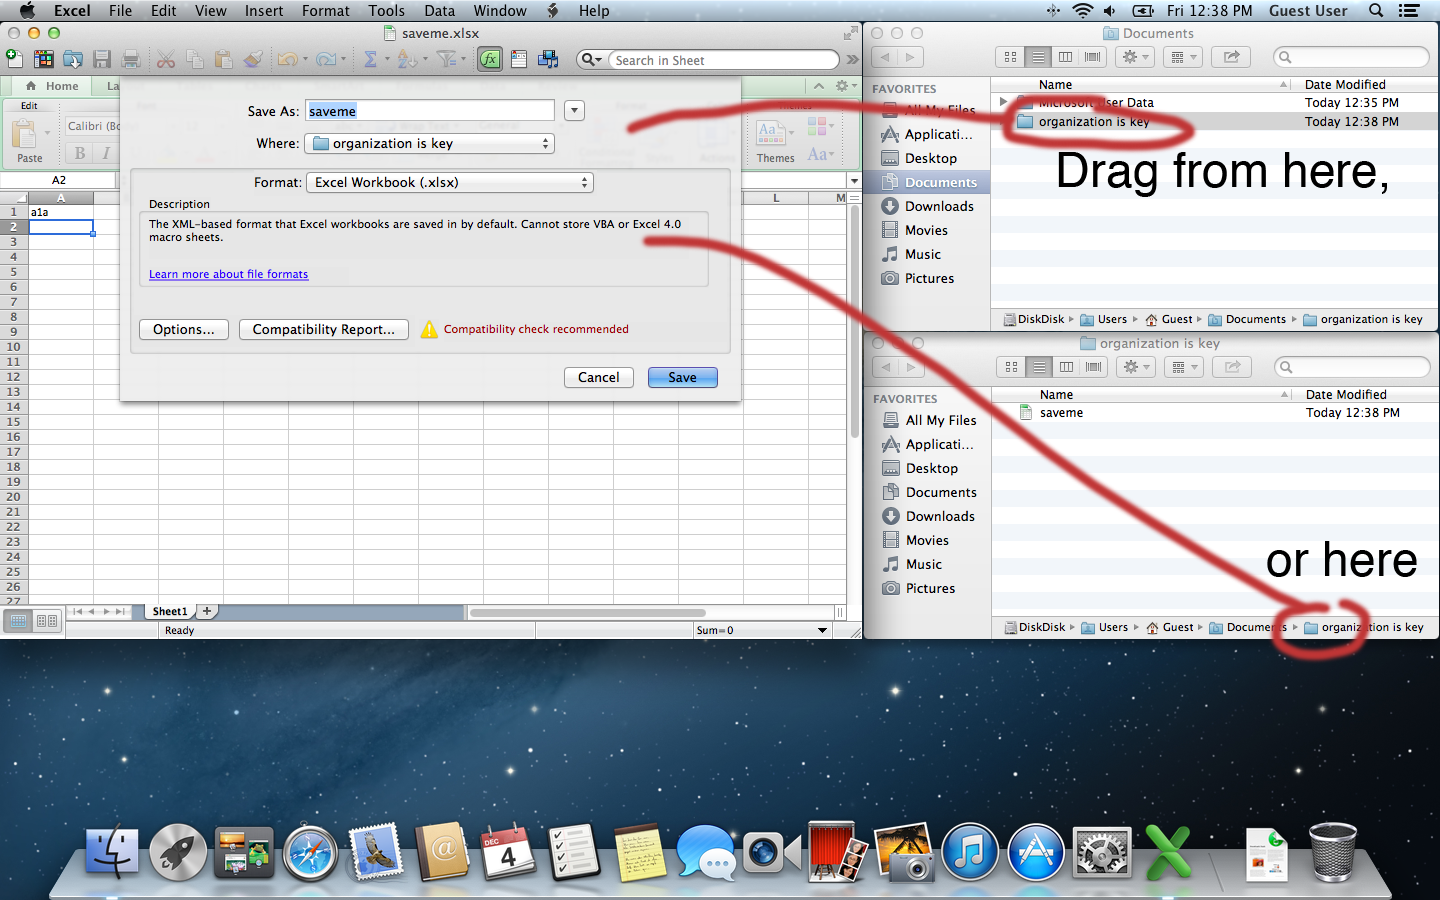Screen dimensions: 1440x900
Task: Click the Share icon in Documents Finder window
Action: click(x=1231, y=57)
